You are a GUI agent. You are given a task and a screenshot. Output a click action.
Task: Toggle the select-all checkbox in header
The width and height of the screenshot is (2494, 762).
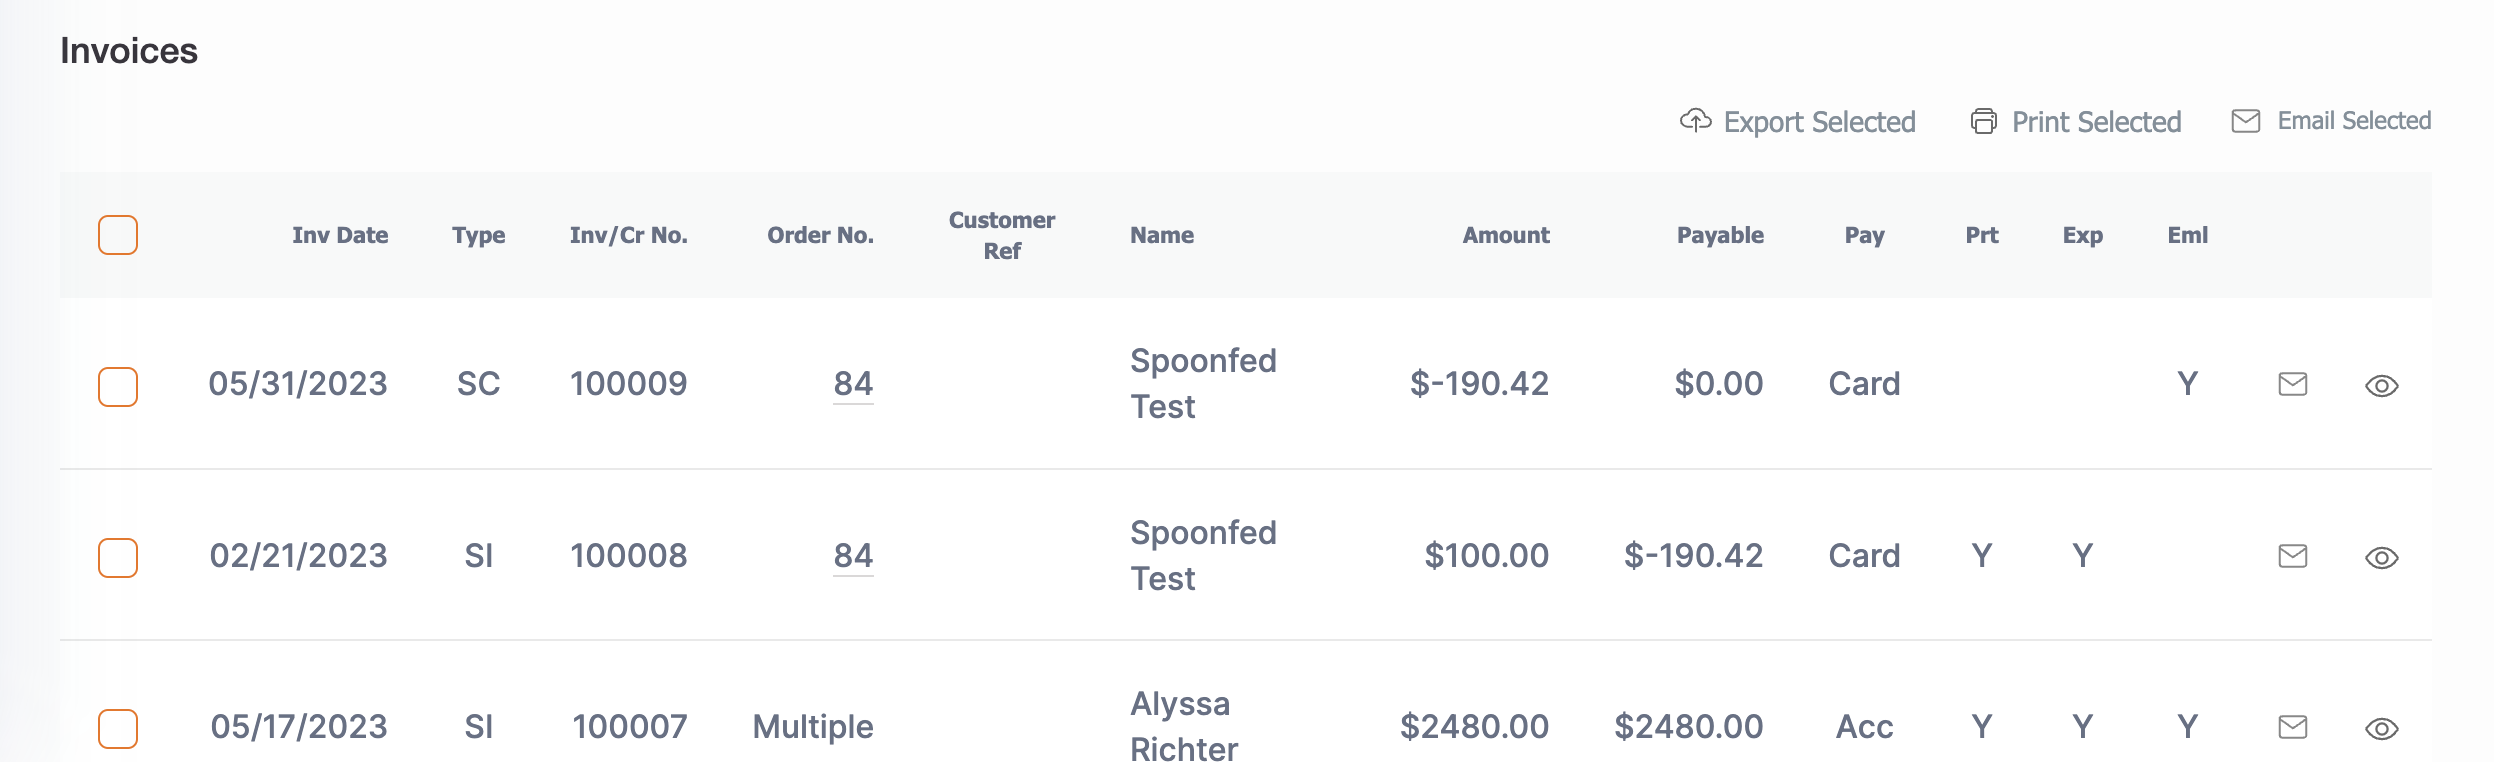click(x=118, y=235)
